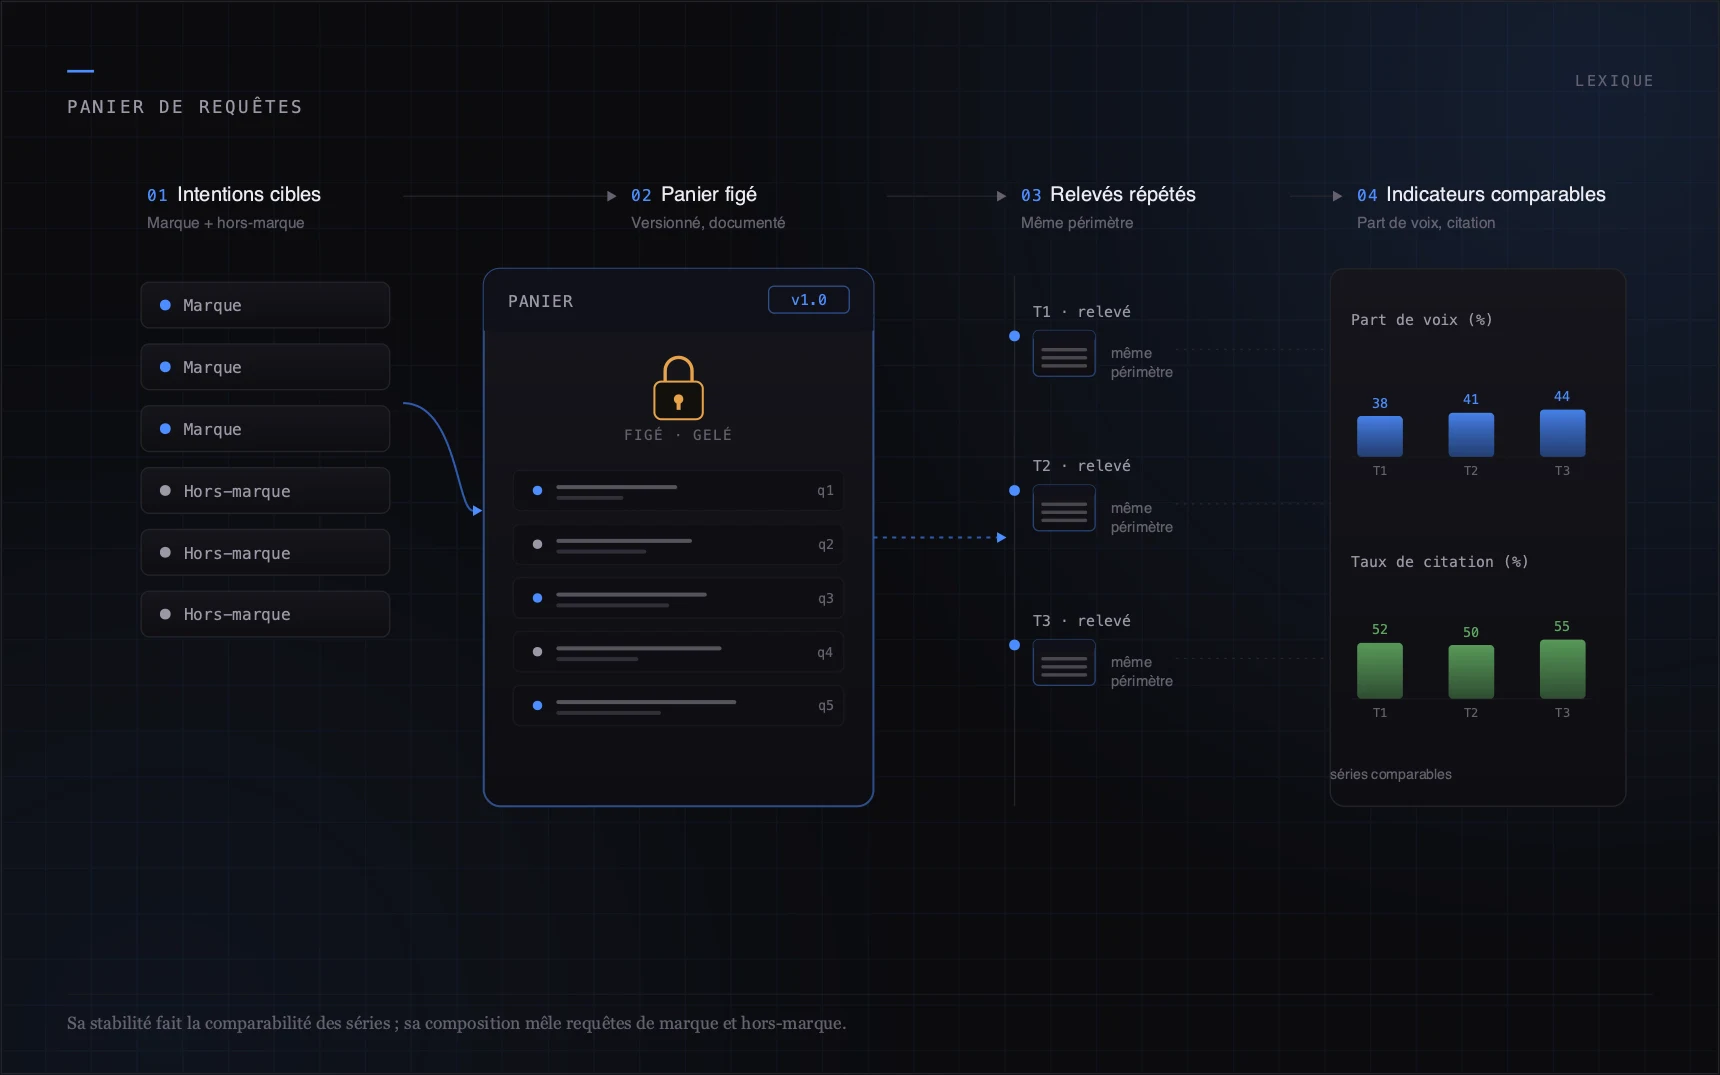Click the T3 timeline dot

[1014, 645]
